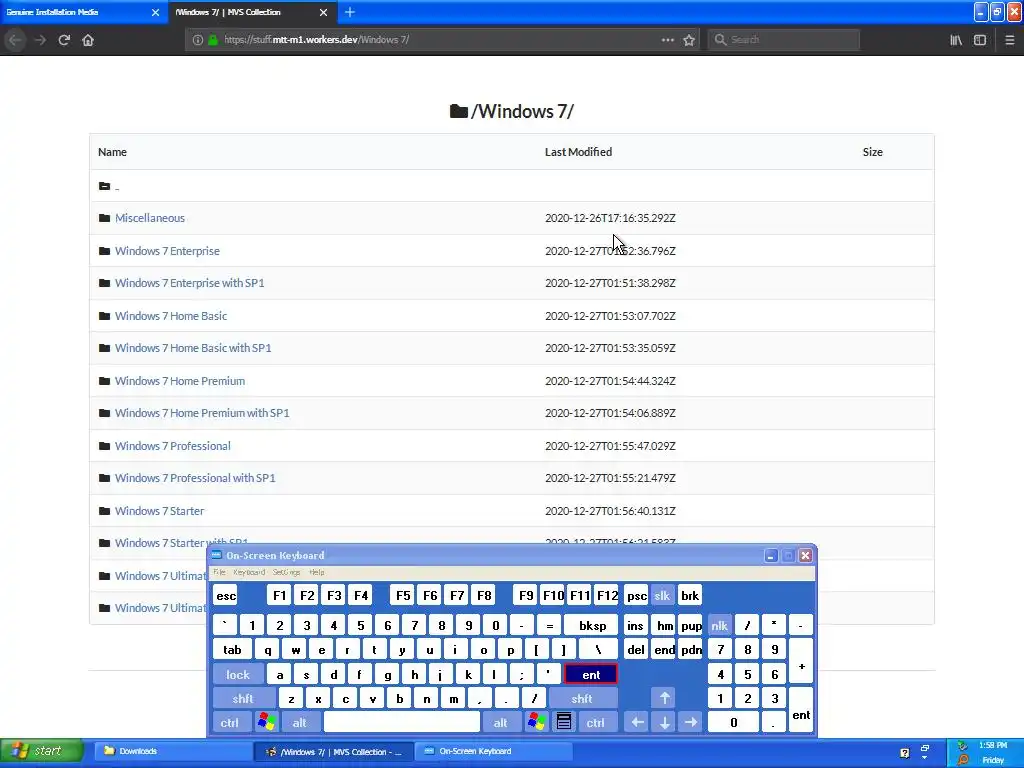Open Windows 7 Professional with SP1 folder
Viewport: 1024px width, 768px height.
coord(195,478)
